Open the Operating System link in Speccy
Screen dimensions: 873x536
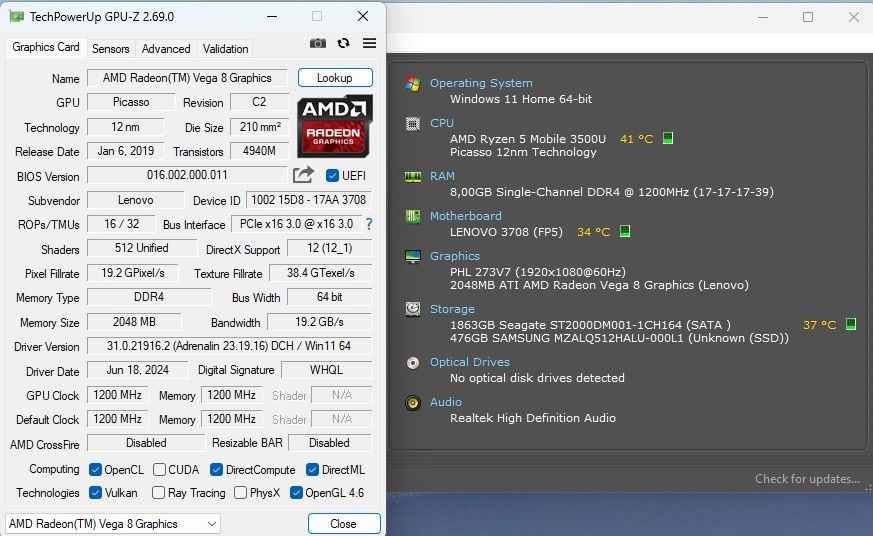481,83
